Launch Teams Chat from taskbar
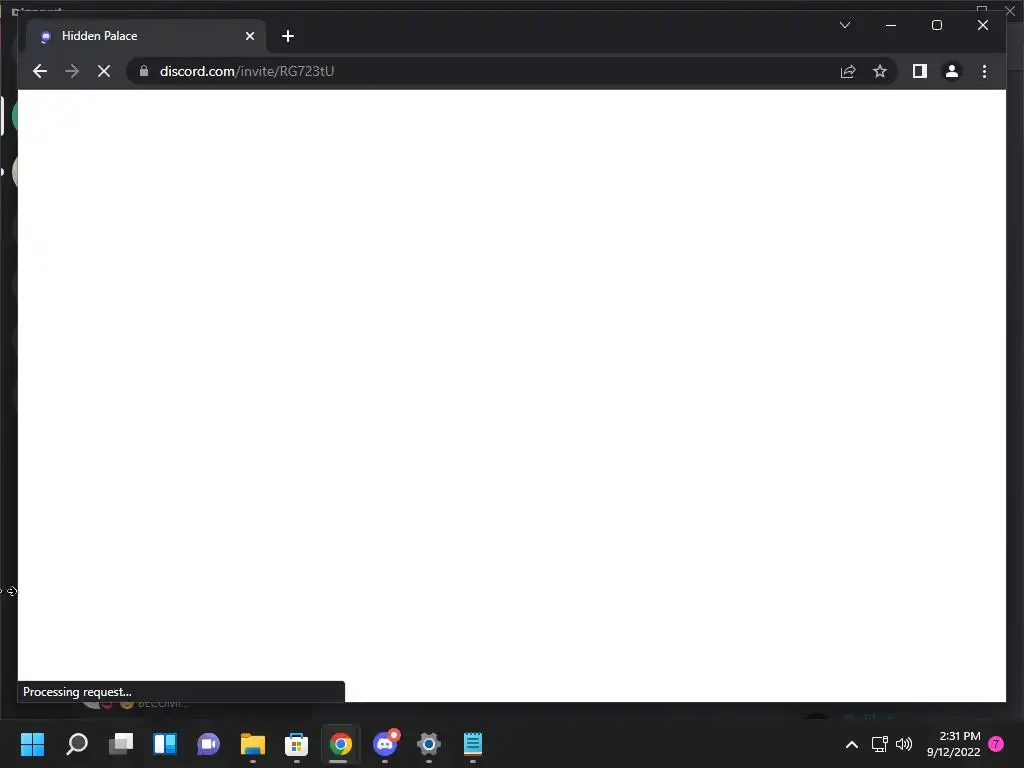 208,744
